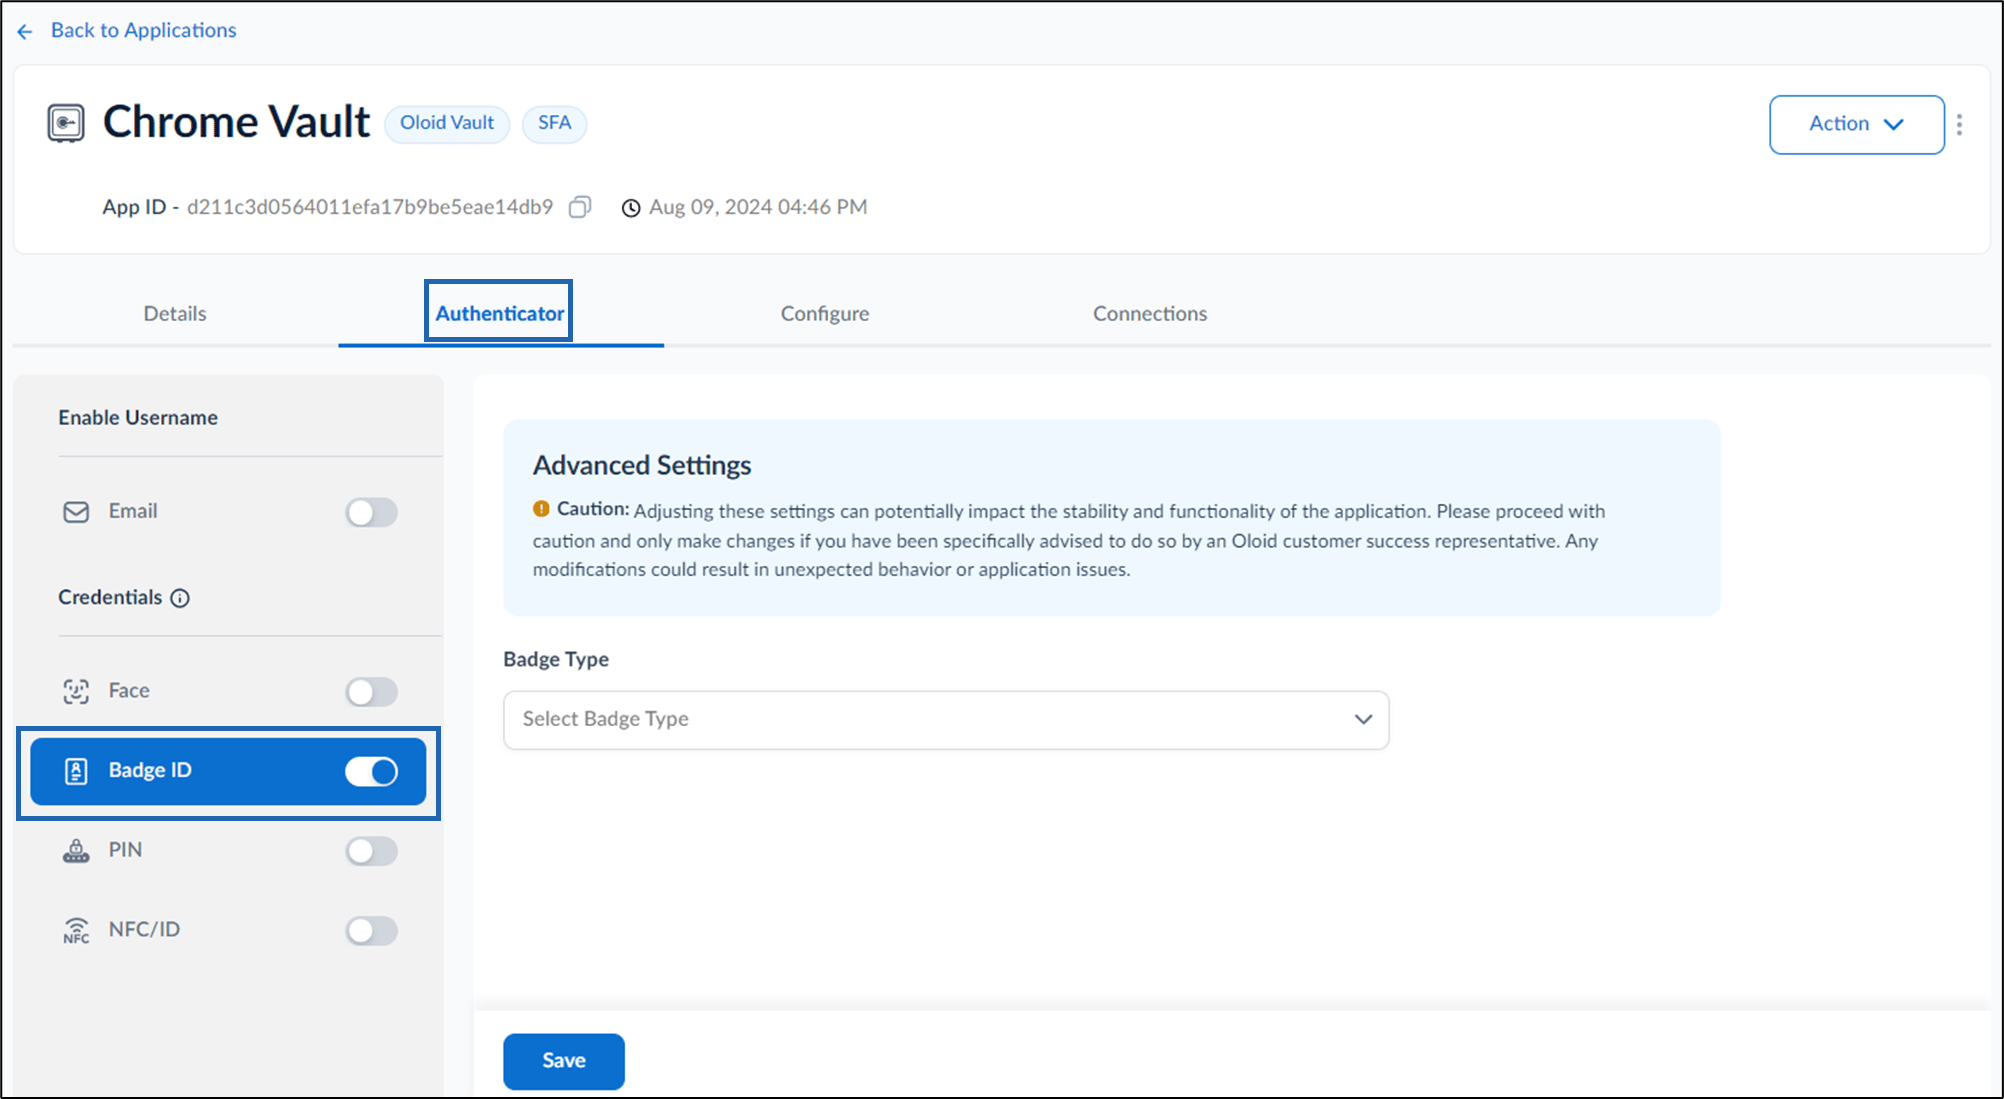The width and height of the screenshot is (2004, 1099).
Task: Switch on the PIN toggle
Action: (x=372, y=851)
